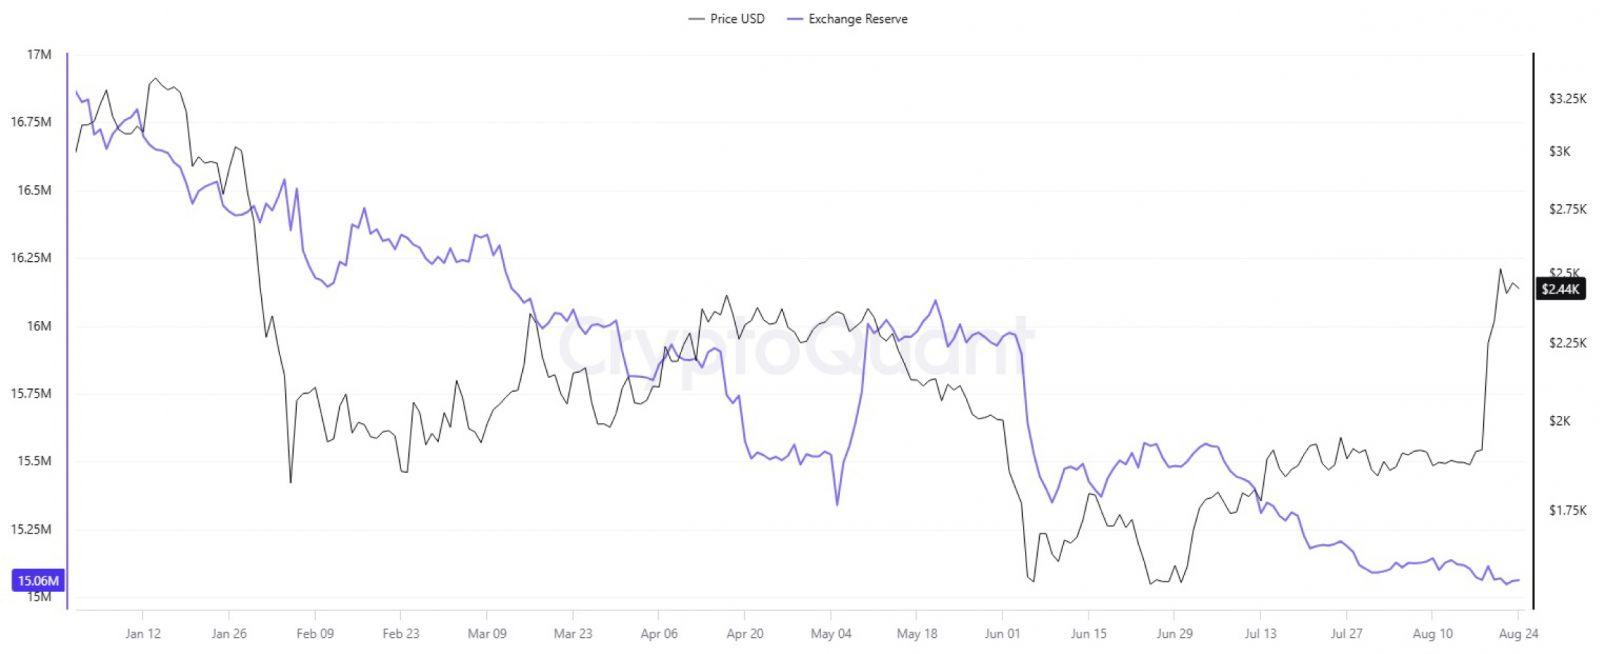1600x654 pixels.
Task: Click the $3.25K right axis label
Action: click(x=1567, y=98)
